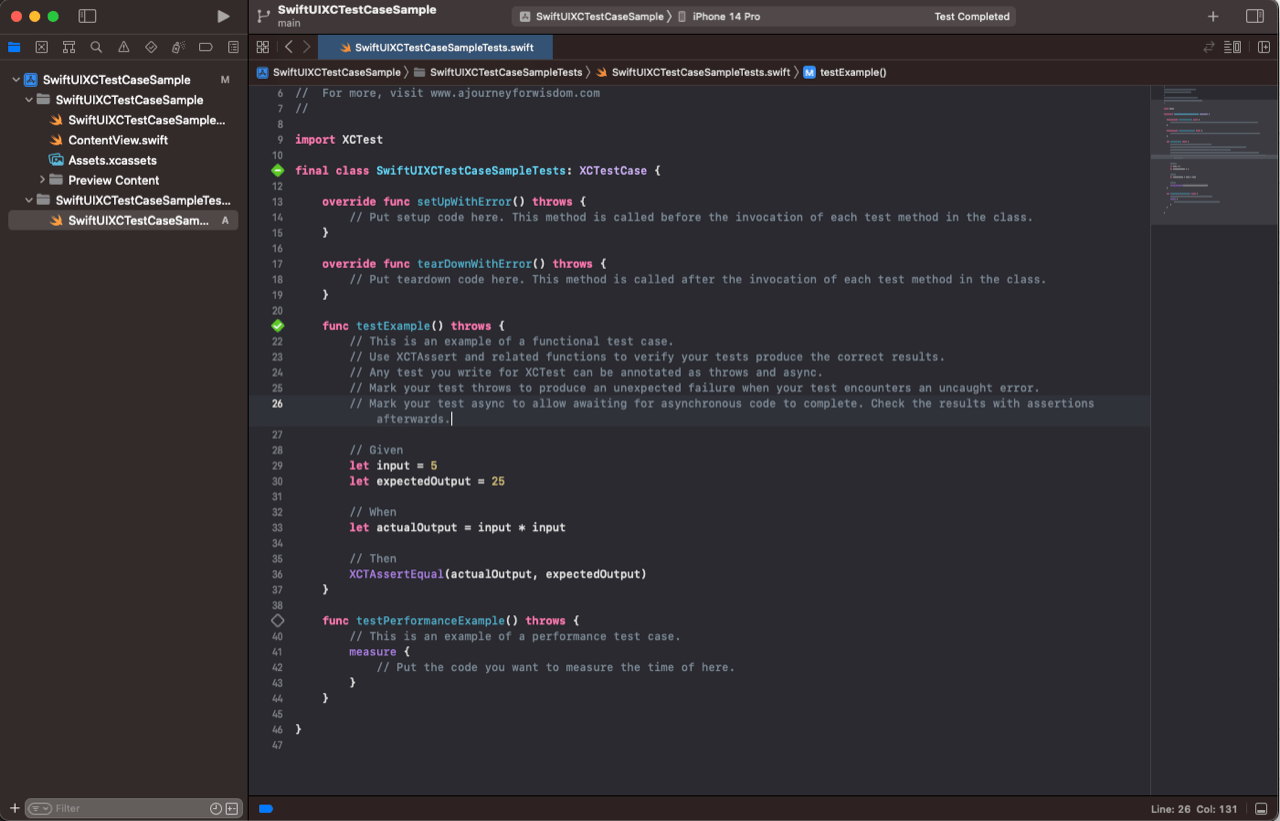
Task: Select ContentView.swift in the navigator
Action: click(118, 140)
